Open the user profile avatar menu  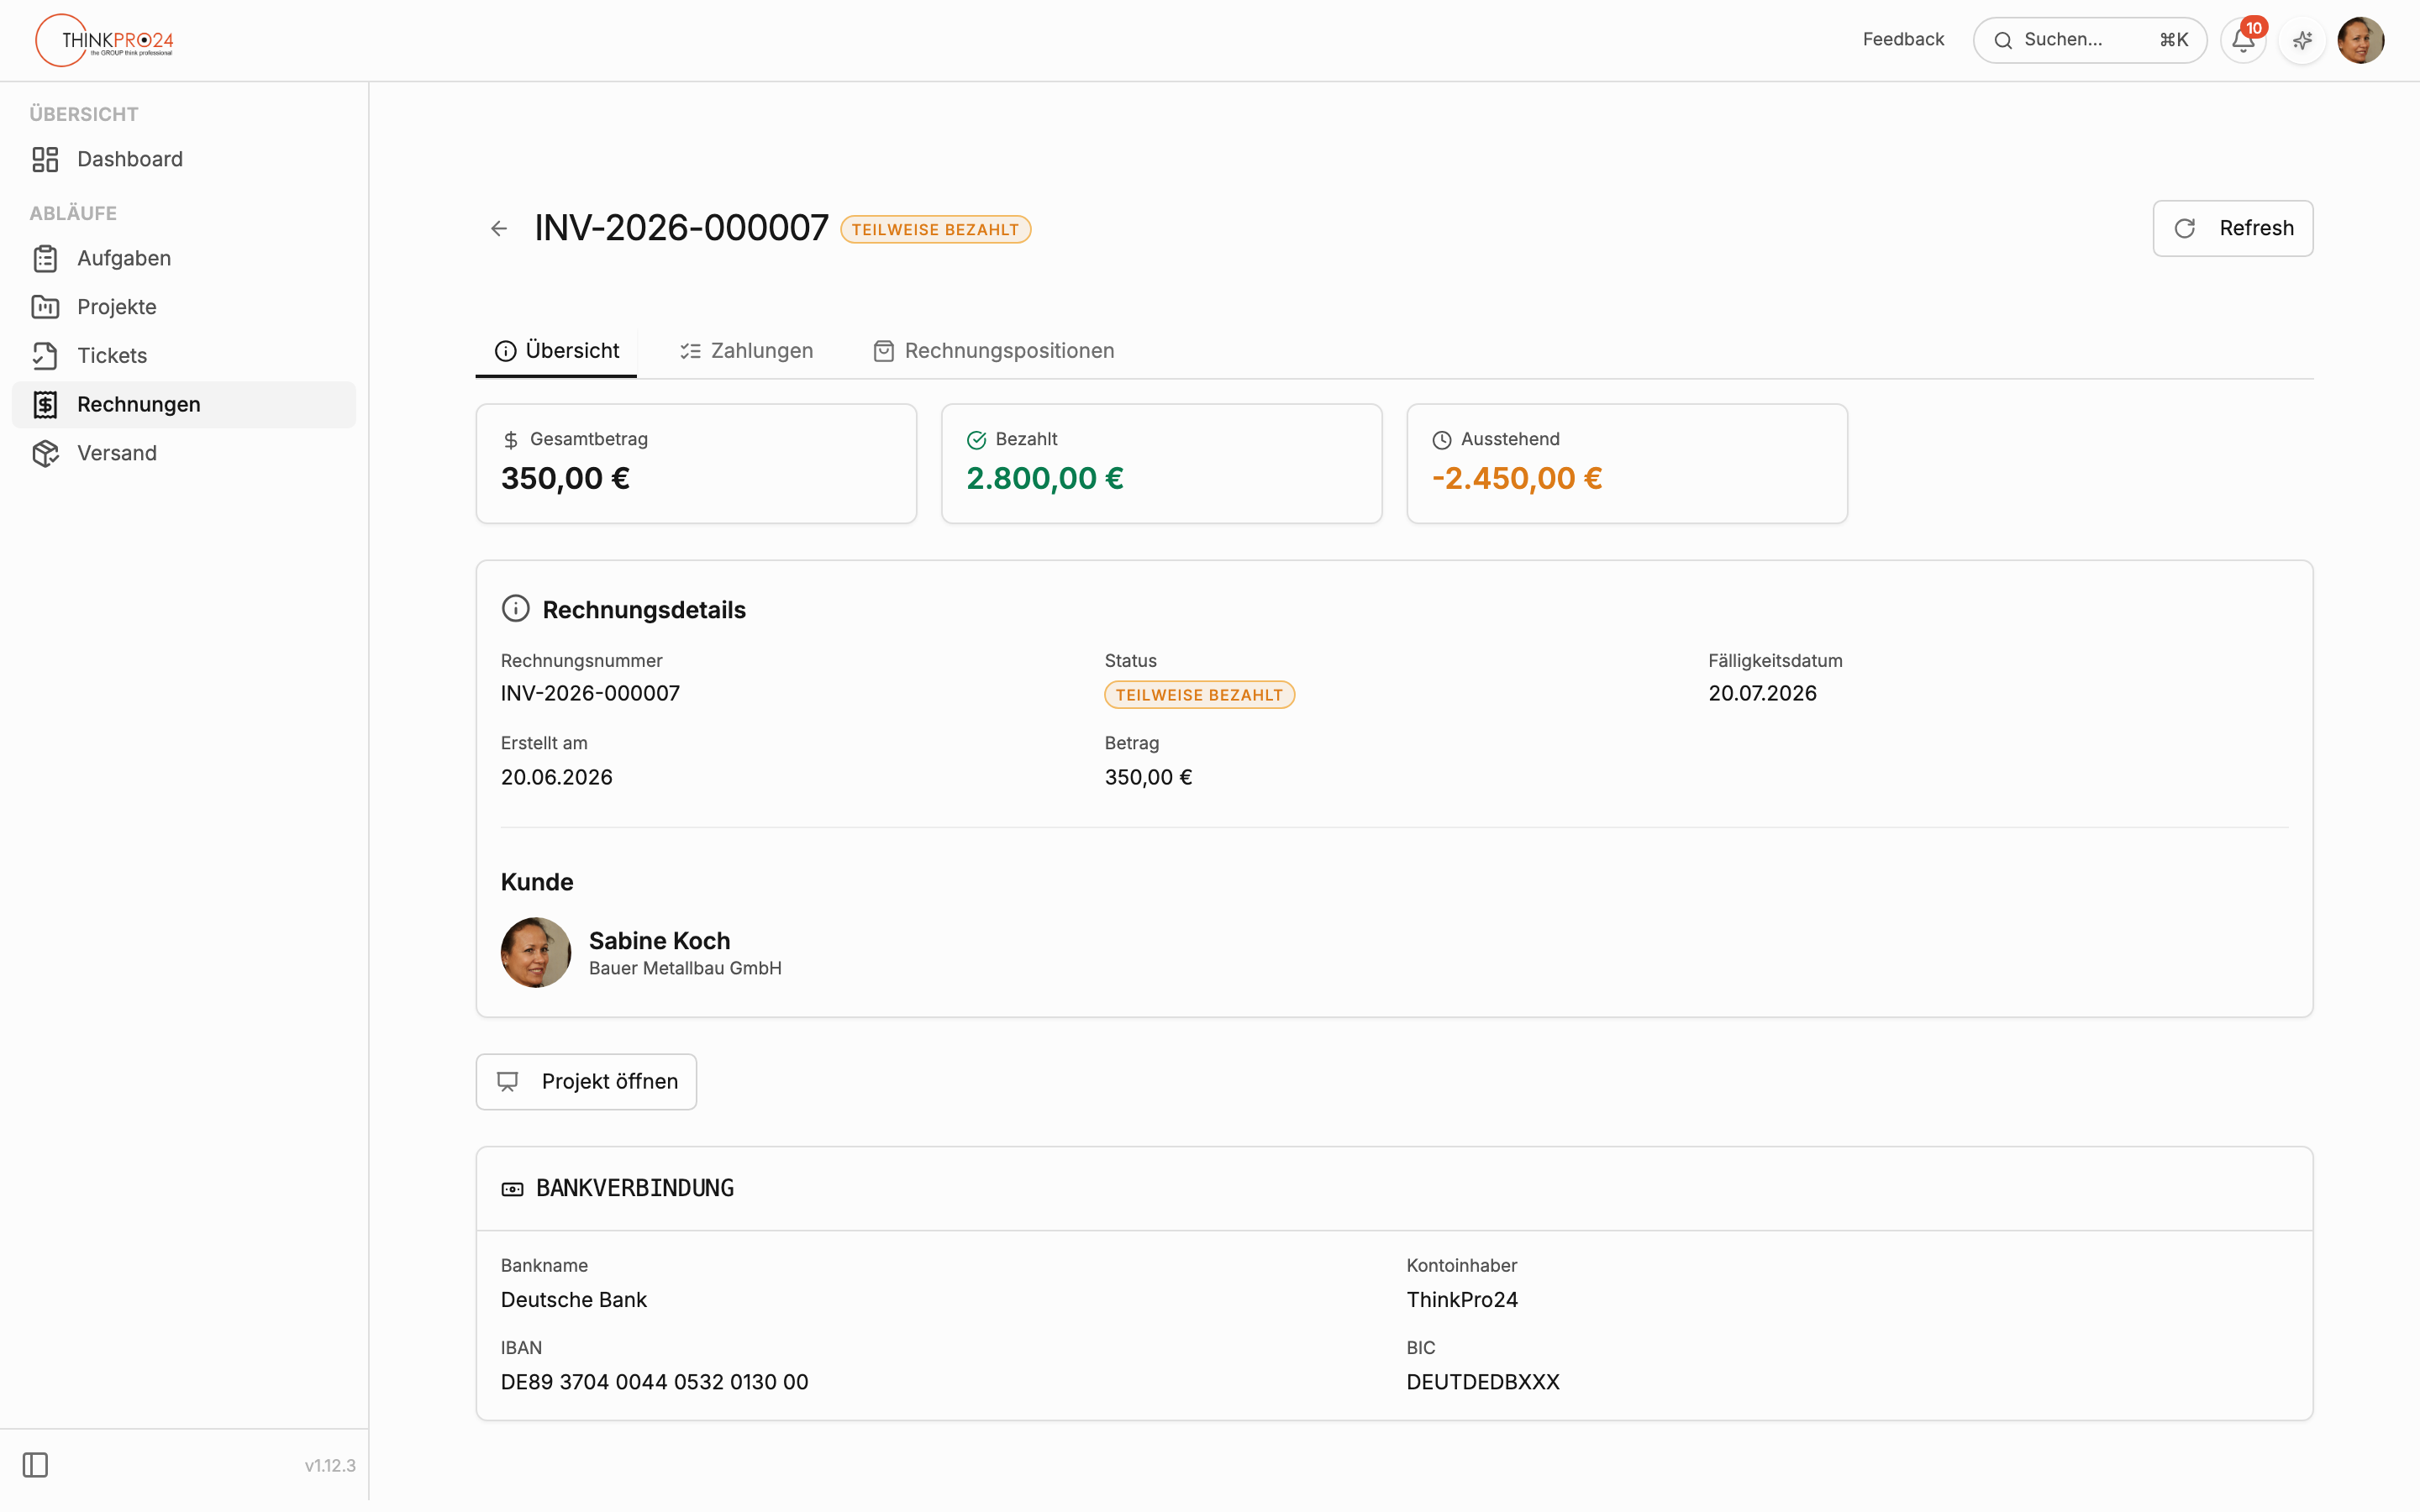coord(2361,40)
